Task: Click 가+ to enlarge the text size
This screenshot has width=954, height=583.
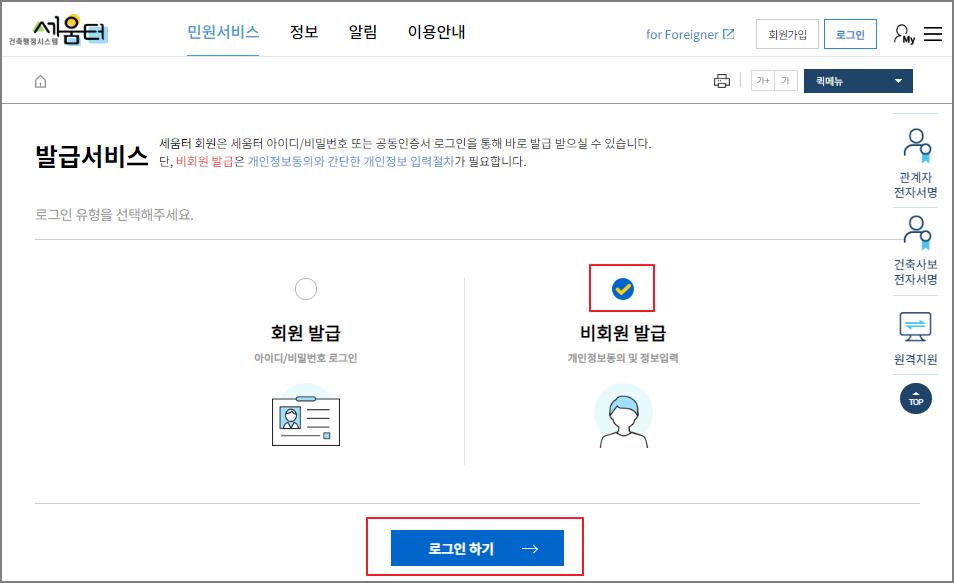Action: pyautogui.click(x=761, y=81)
